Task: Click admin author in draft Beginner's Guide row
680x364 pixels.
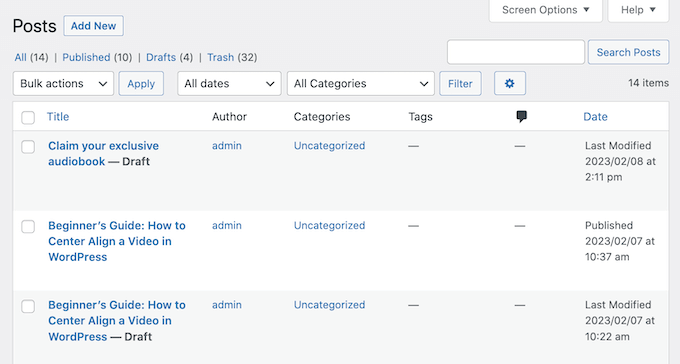Action: [227, 305]
